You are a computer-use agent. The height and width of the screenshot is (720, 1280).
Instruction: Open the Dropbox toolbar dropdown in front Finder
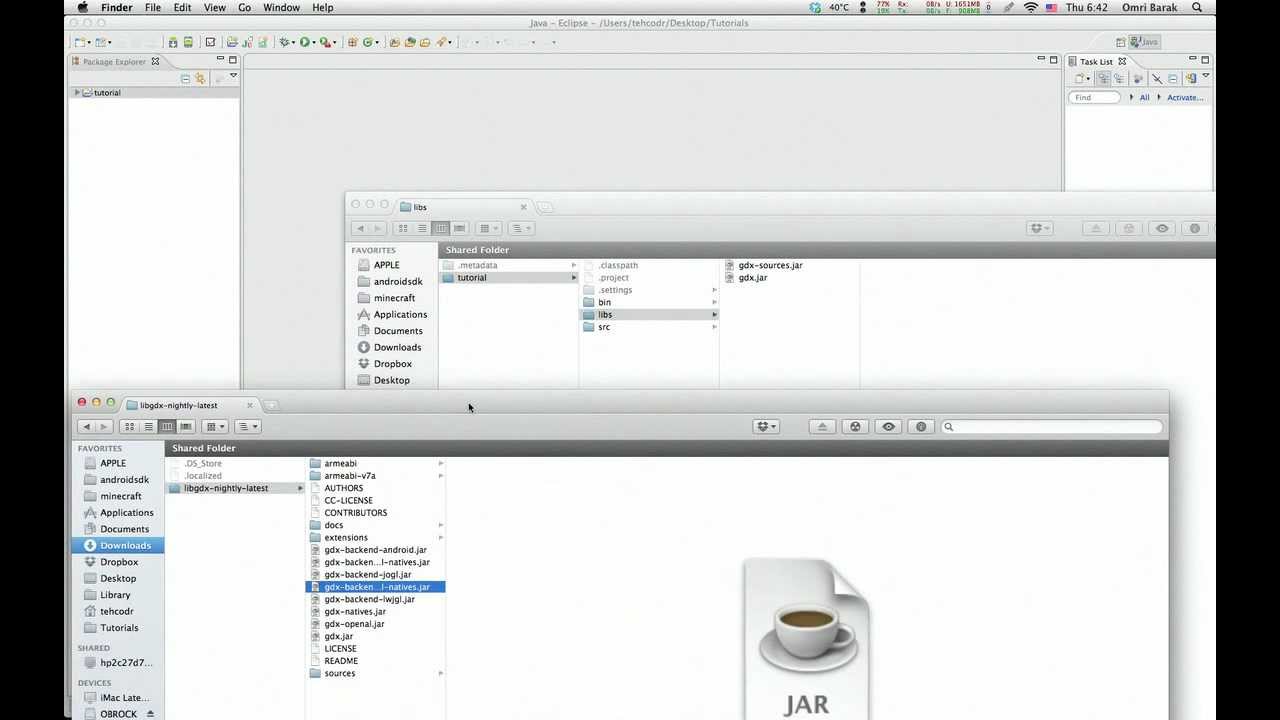[766, 427]
